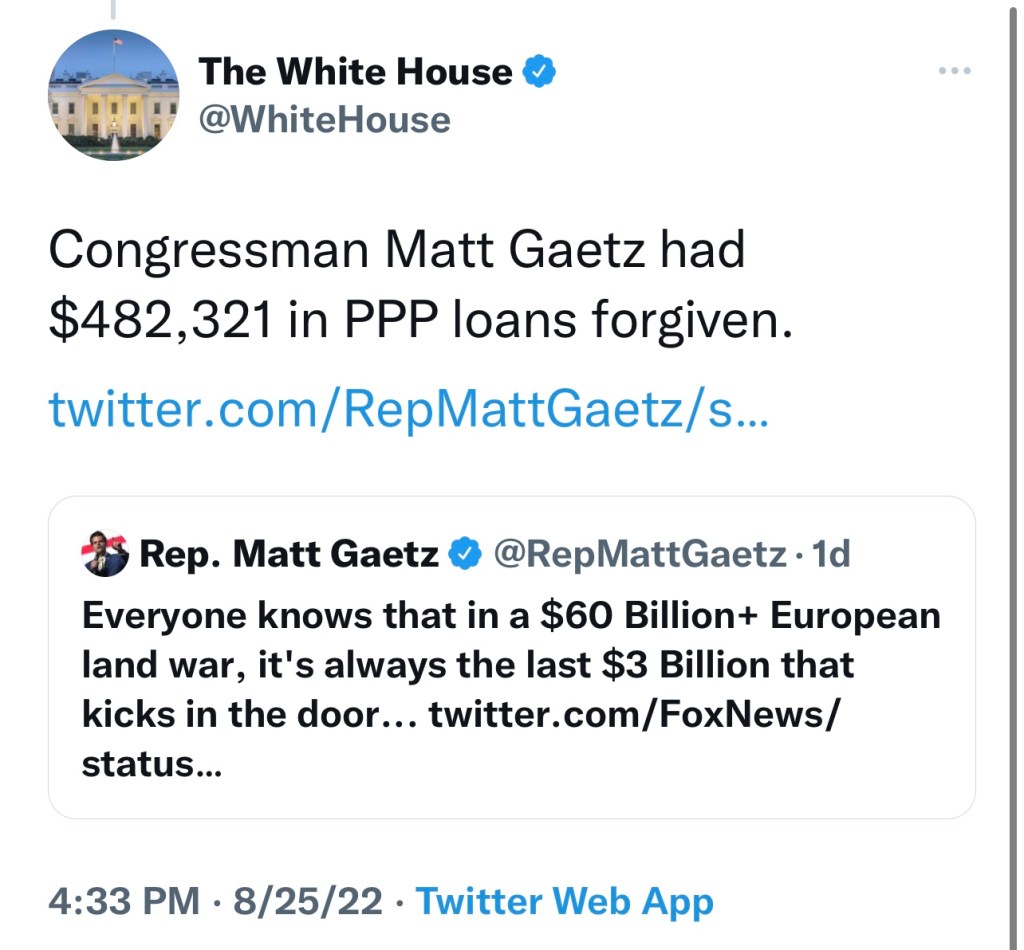Click the White House verified badge

coord(540,72)
